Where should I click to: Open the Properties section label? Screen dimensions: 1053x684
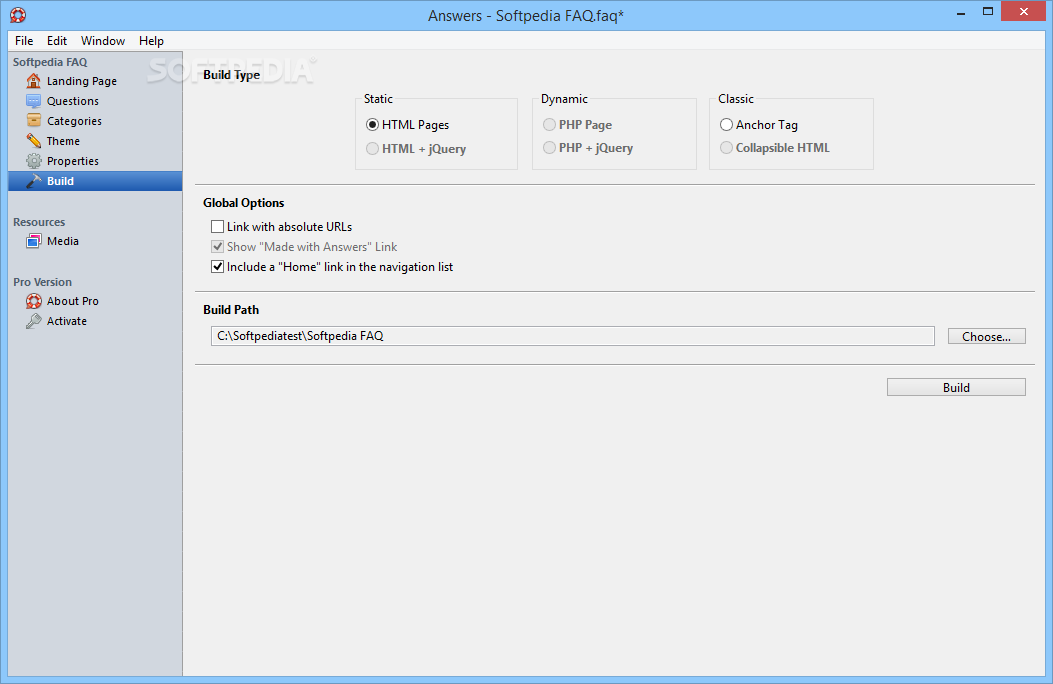click(x=73, y=161)
